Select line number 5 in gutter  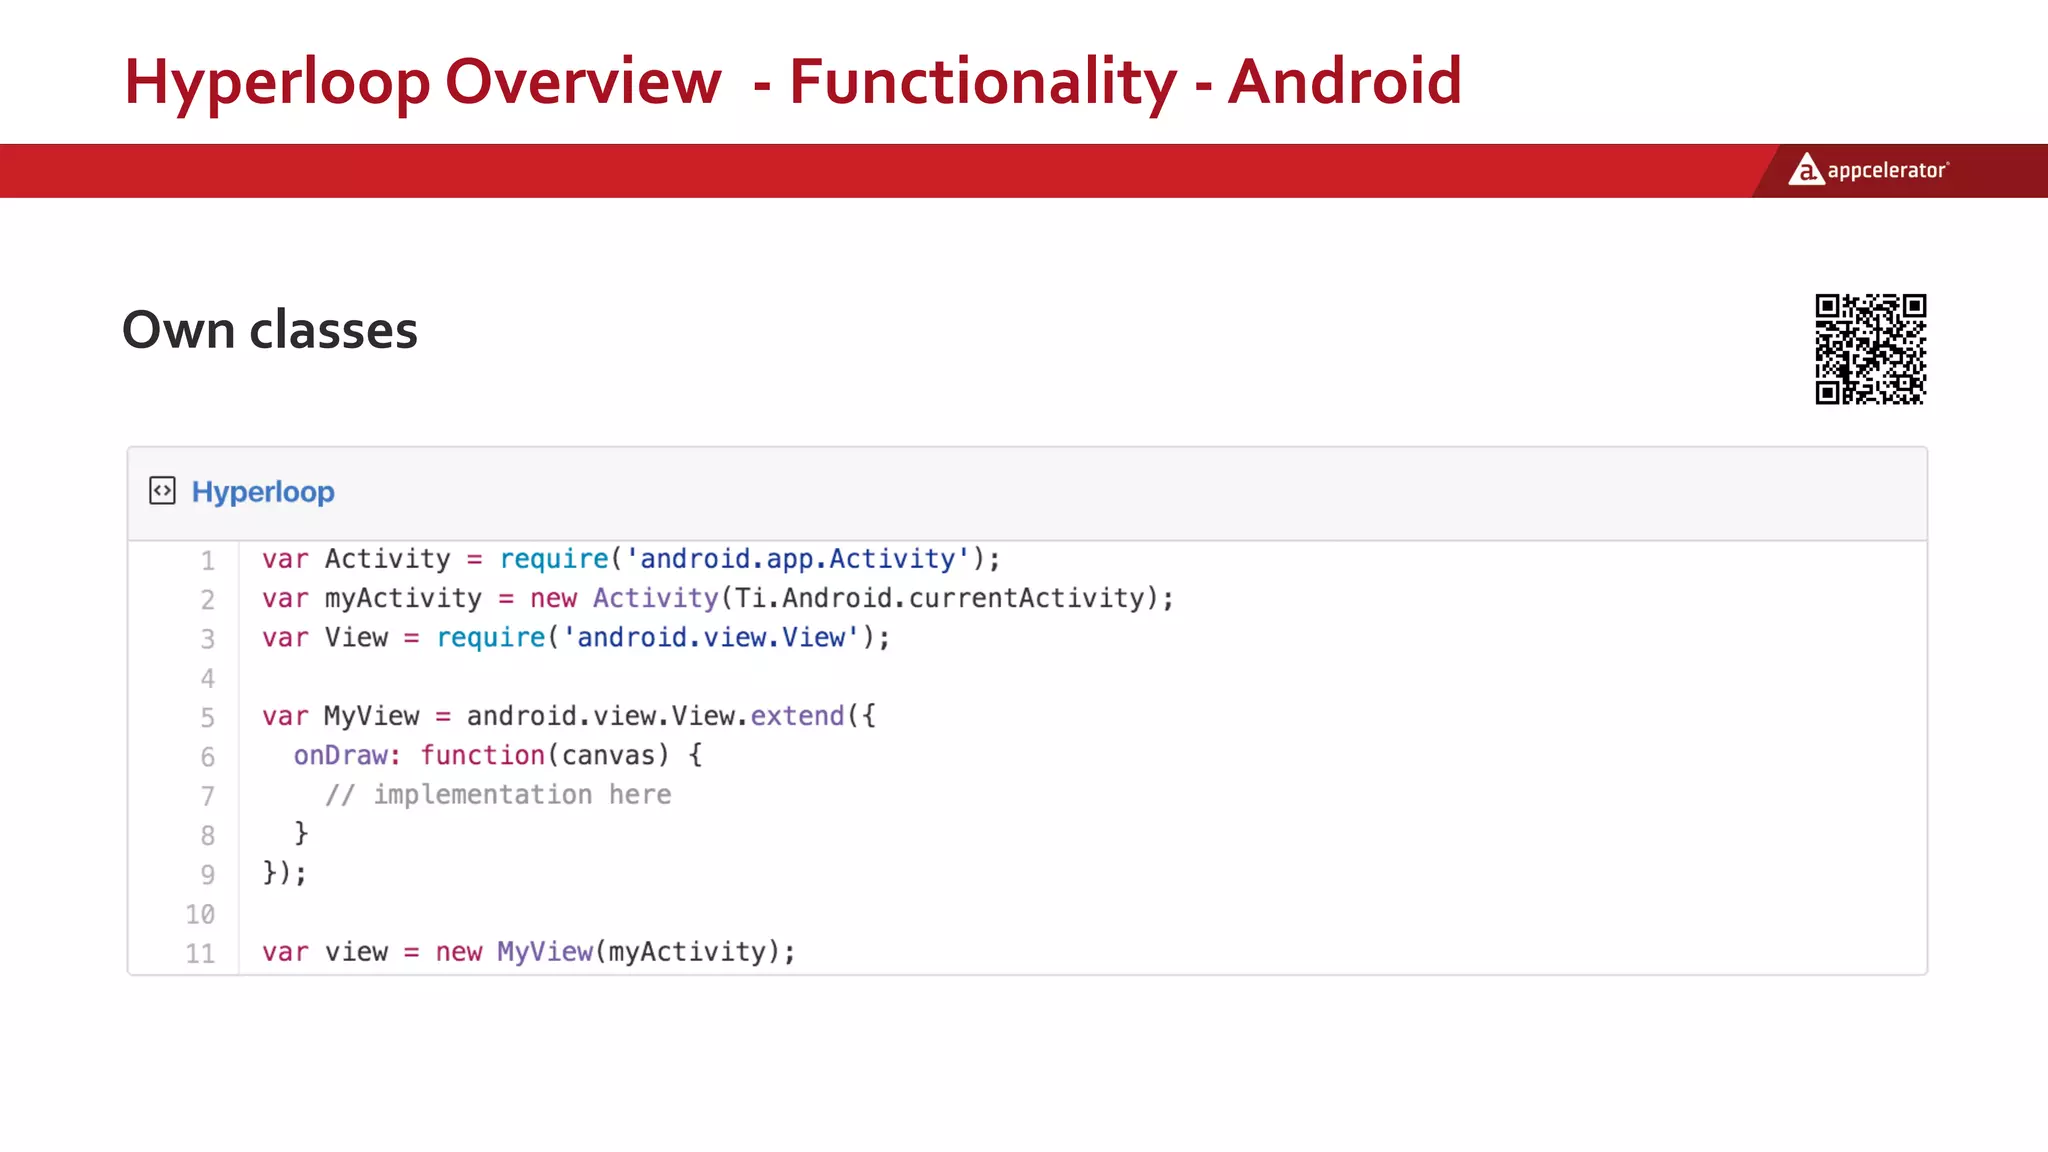coord(207,717)
